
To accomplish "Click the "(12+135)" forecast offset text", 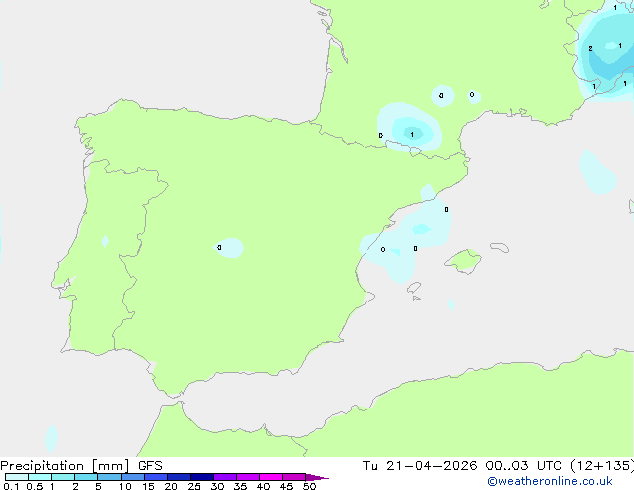I will point(602,466).
